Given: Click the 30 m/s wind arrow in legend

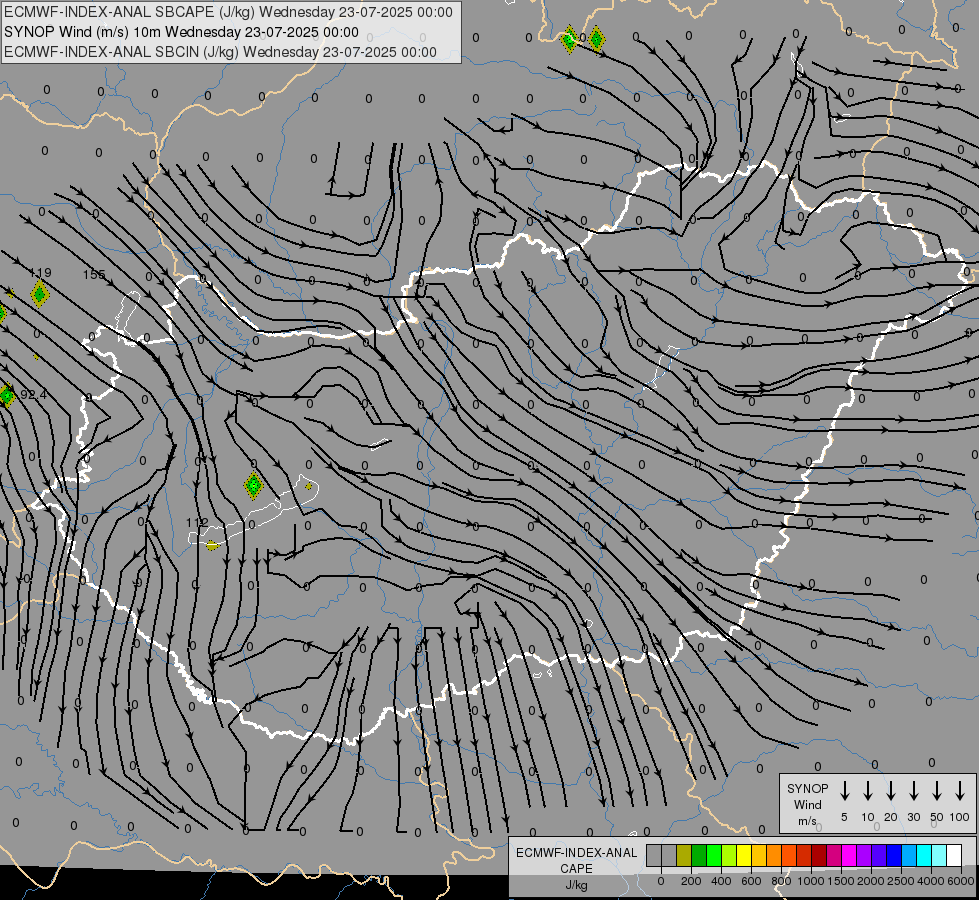Looking at the screenshot, I should (913, 790).
